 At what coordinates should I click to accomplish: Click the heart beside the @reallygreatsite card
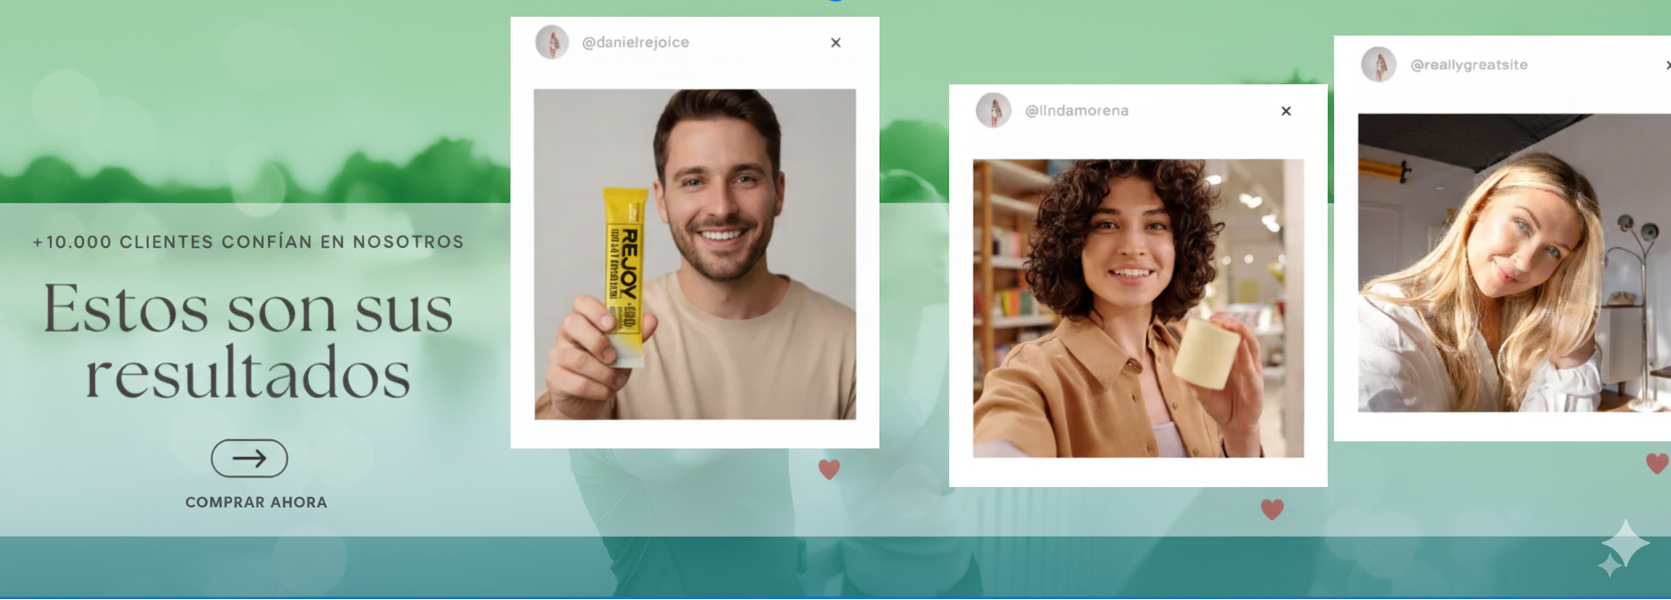point(1656,463)
